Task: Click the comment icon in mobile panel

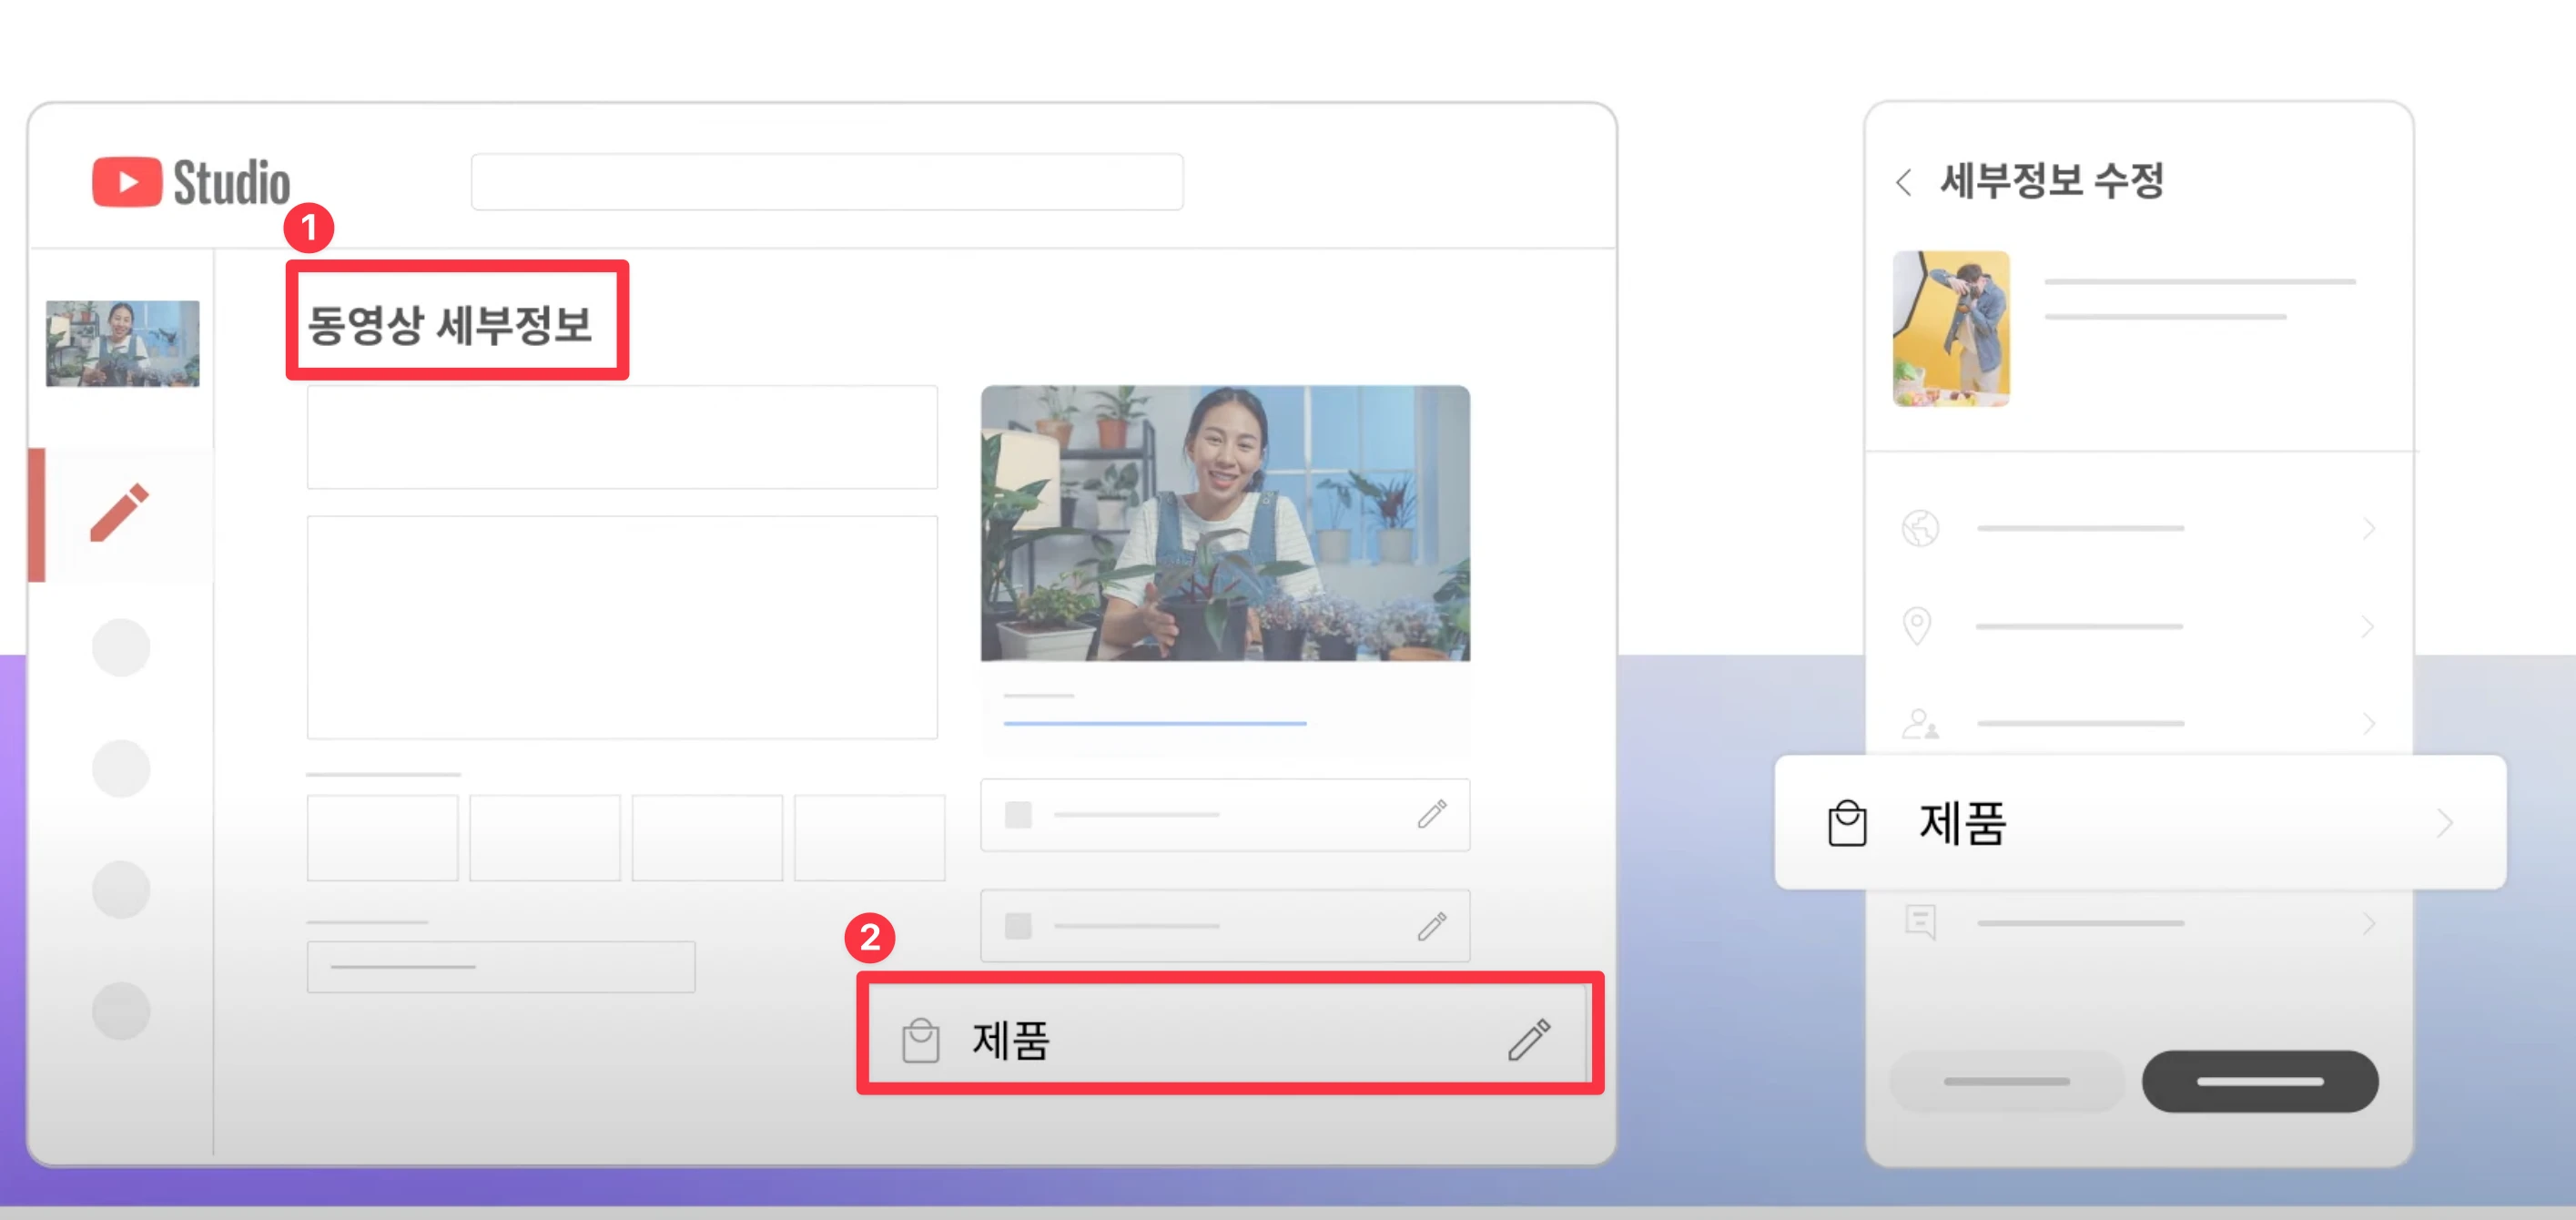Action: 1920,922
